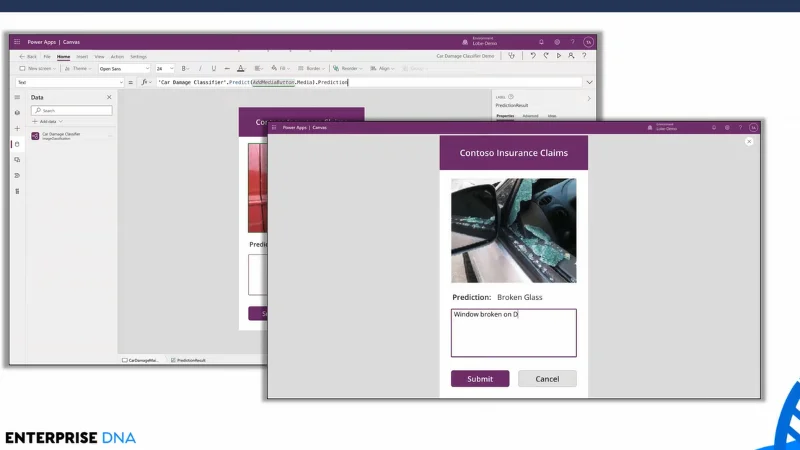Collapse the right properties pane with the chevron
Viewport: 800px width, 450px height.
coord(589,98)
